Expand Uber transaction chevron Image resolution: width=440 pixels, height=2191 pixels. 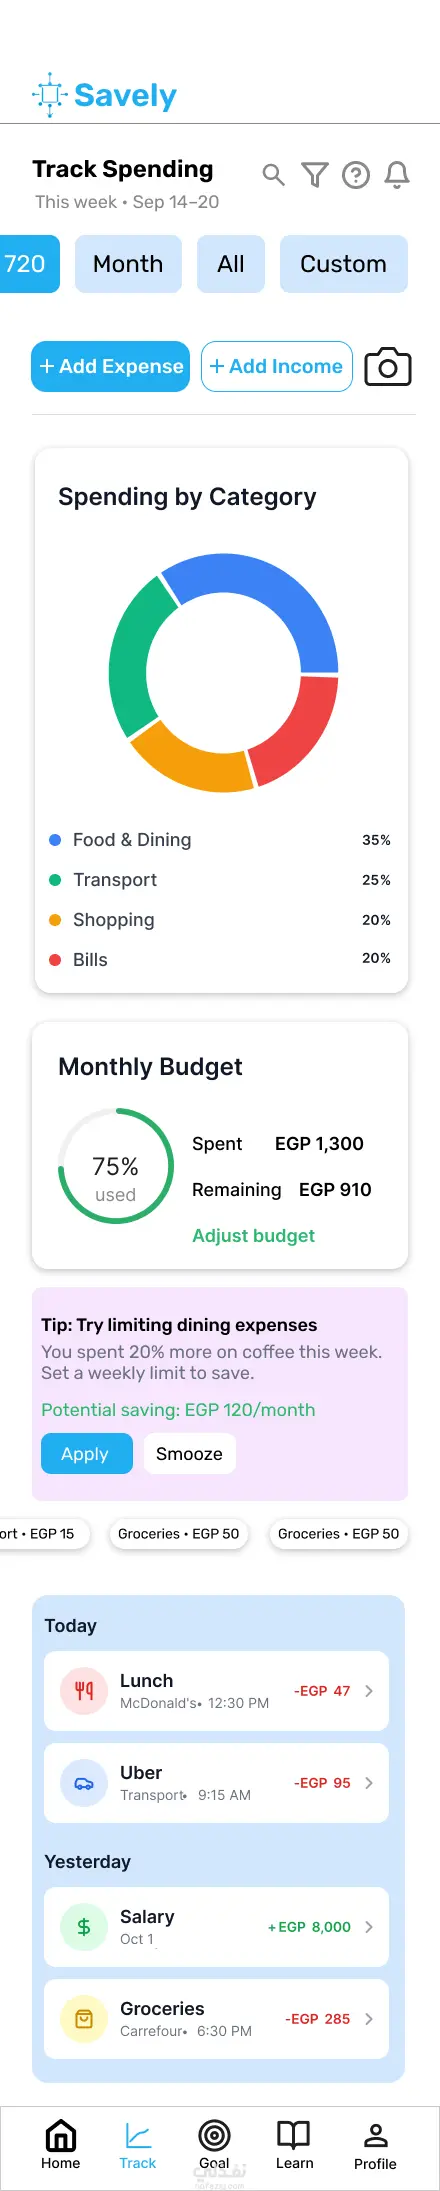(369, 1783)
